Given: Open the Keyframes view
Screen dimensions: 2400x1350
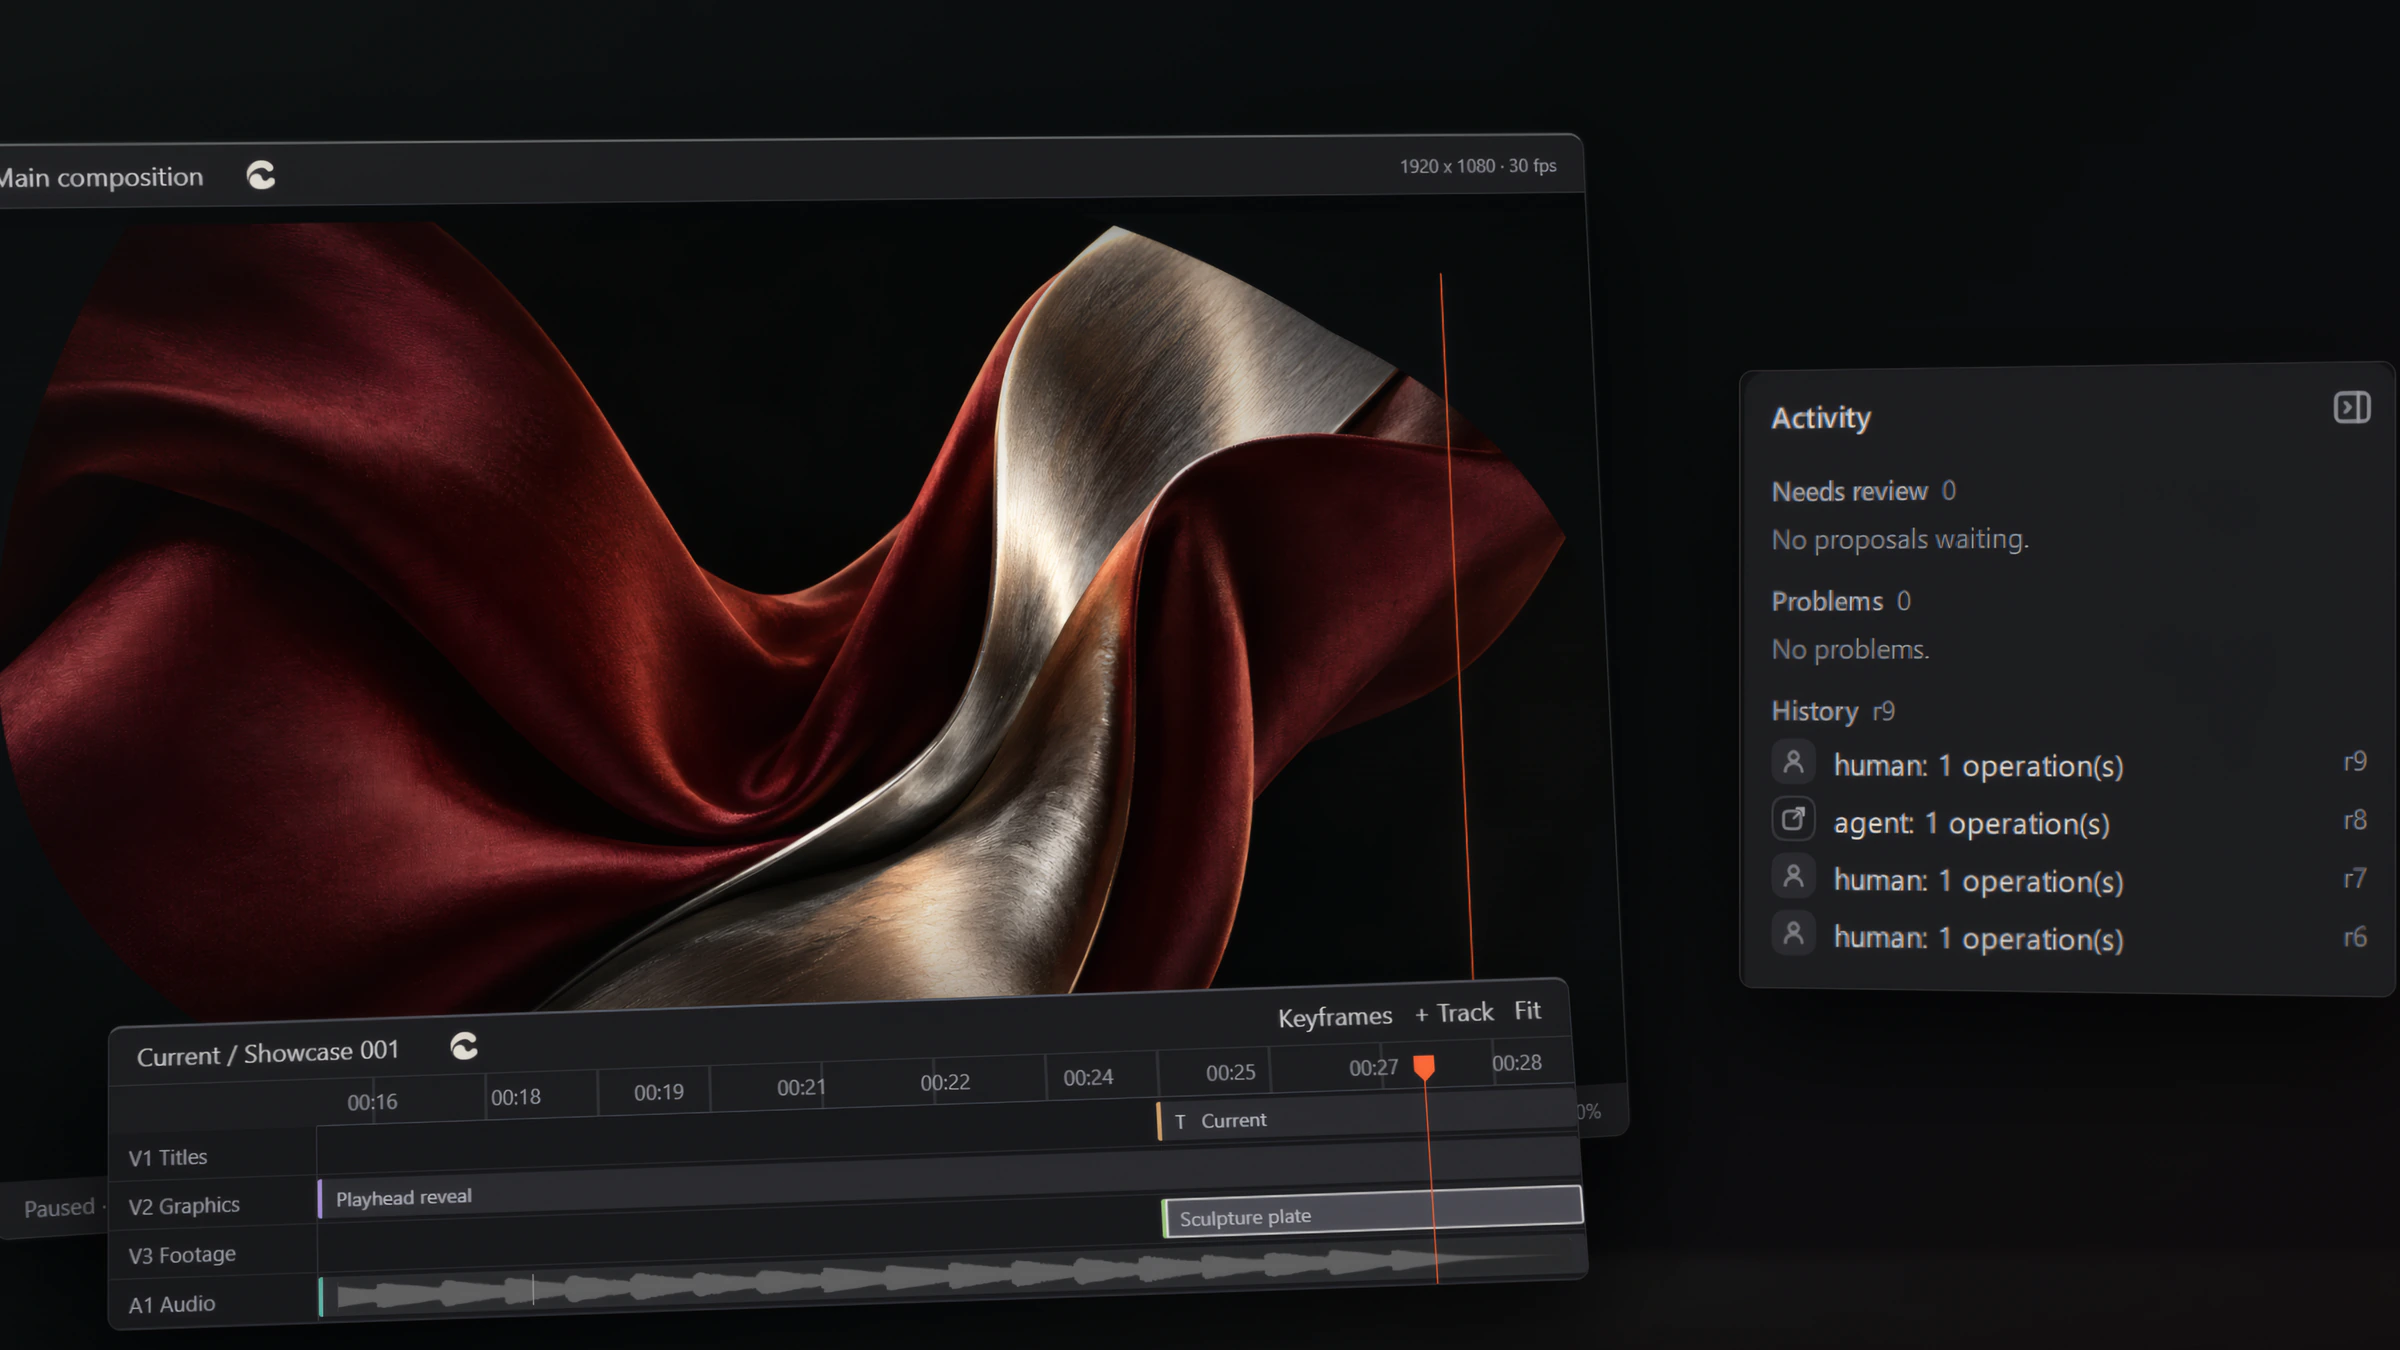Looking at the screenshot, I should [1335, 1017].
